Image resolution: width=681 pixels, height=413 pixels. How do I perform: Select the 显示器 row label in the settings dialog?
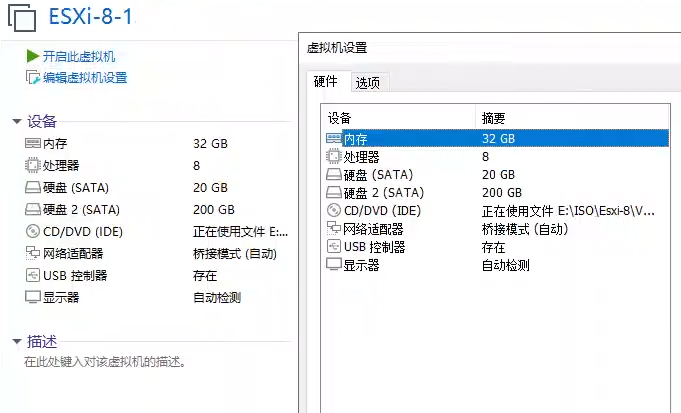pyautogui.click(x=361, y=265)
